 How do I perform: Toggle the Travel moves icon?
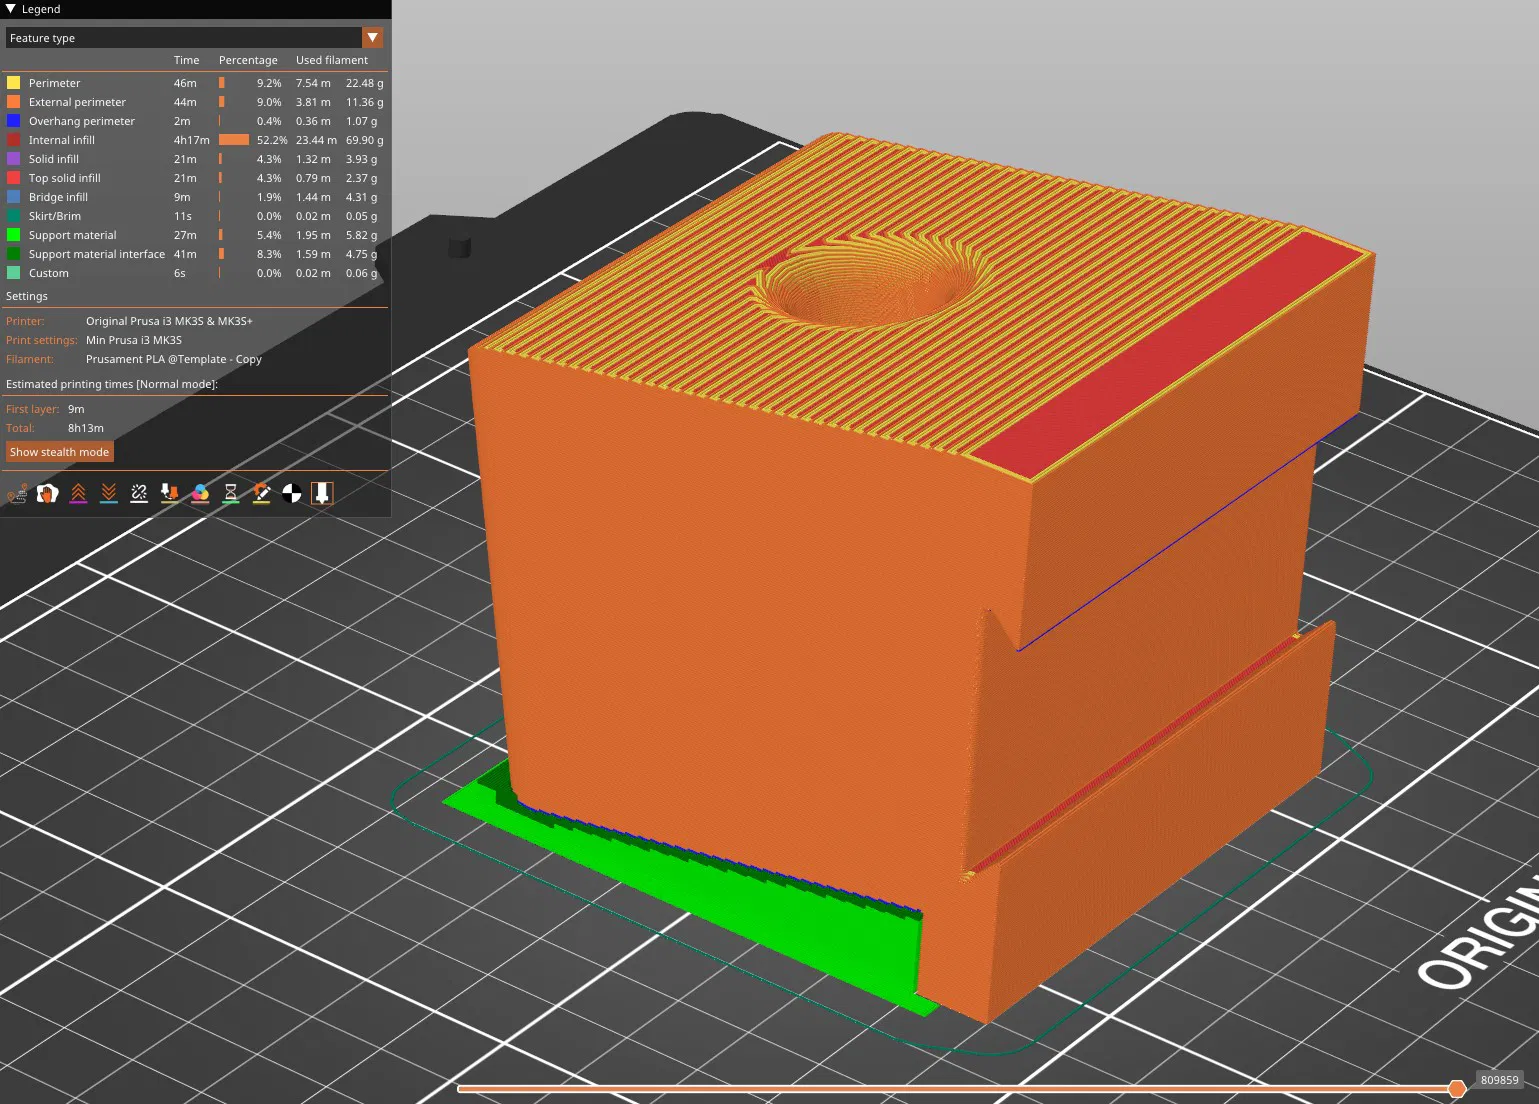pos(17,493)
